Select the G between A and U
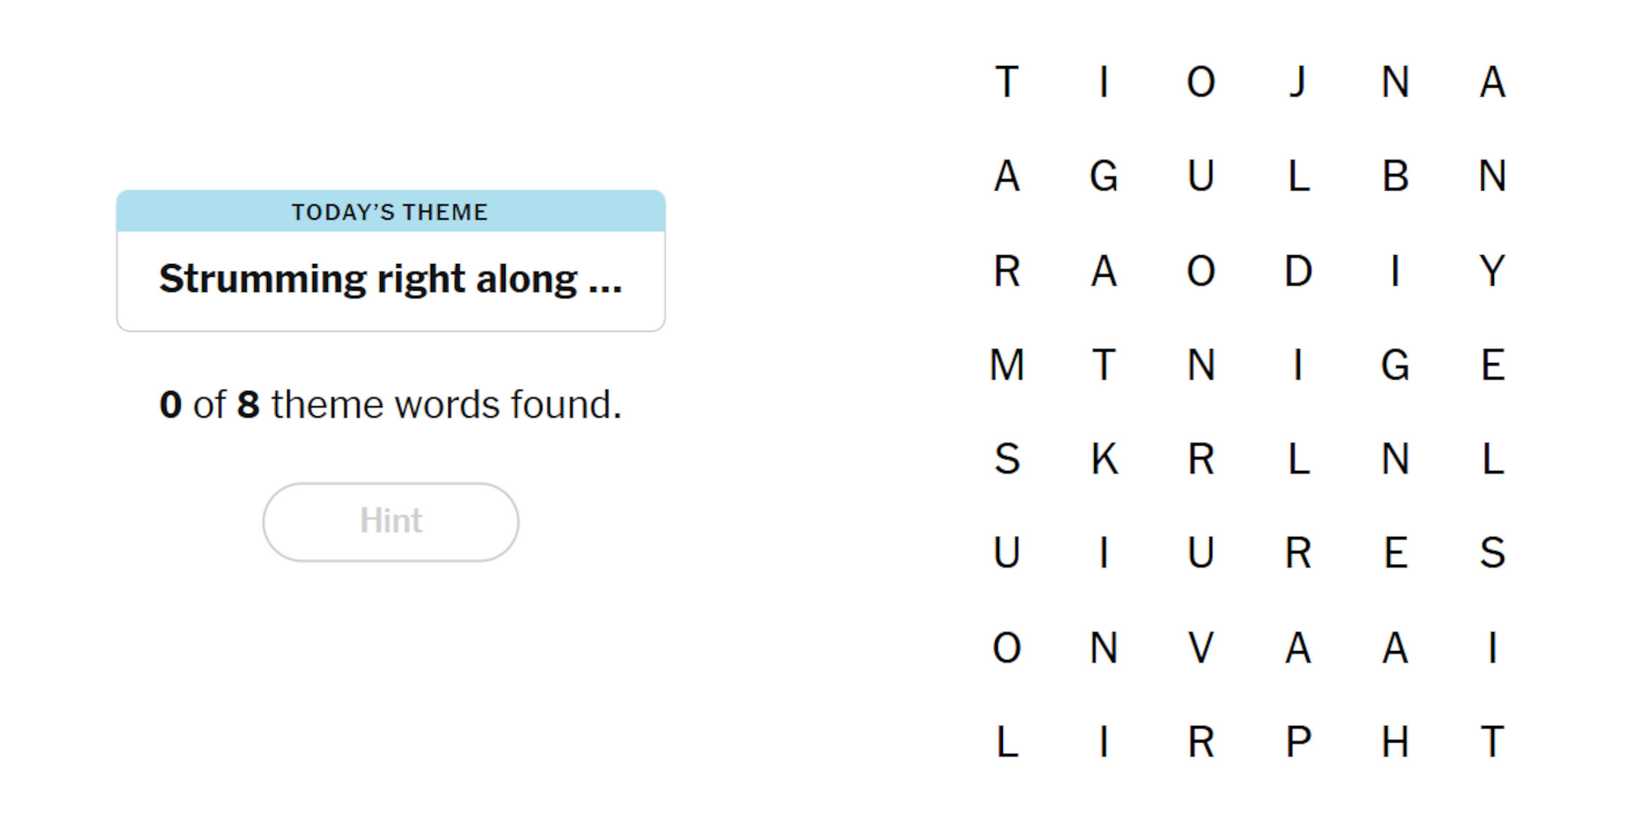Image resolution: width=1650 pixels, height=825 pixels. click(x=1103, y=177)
